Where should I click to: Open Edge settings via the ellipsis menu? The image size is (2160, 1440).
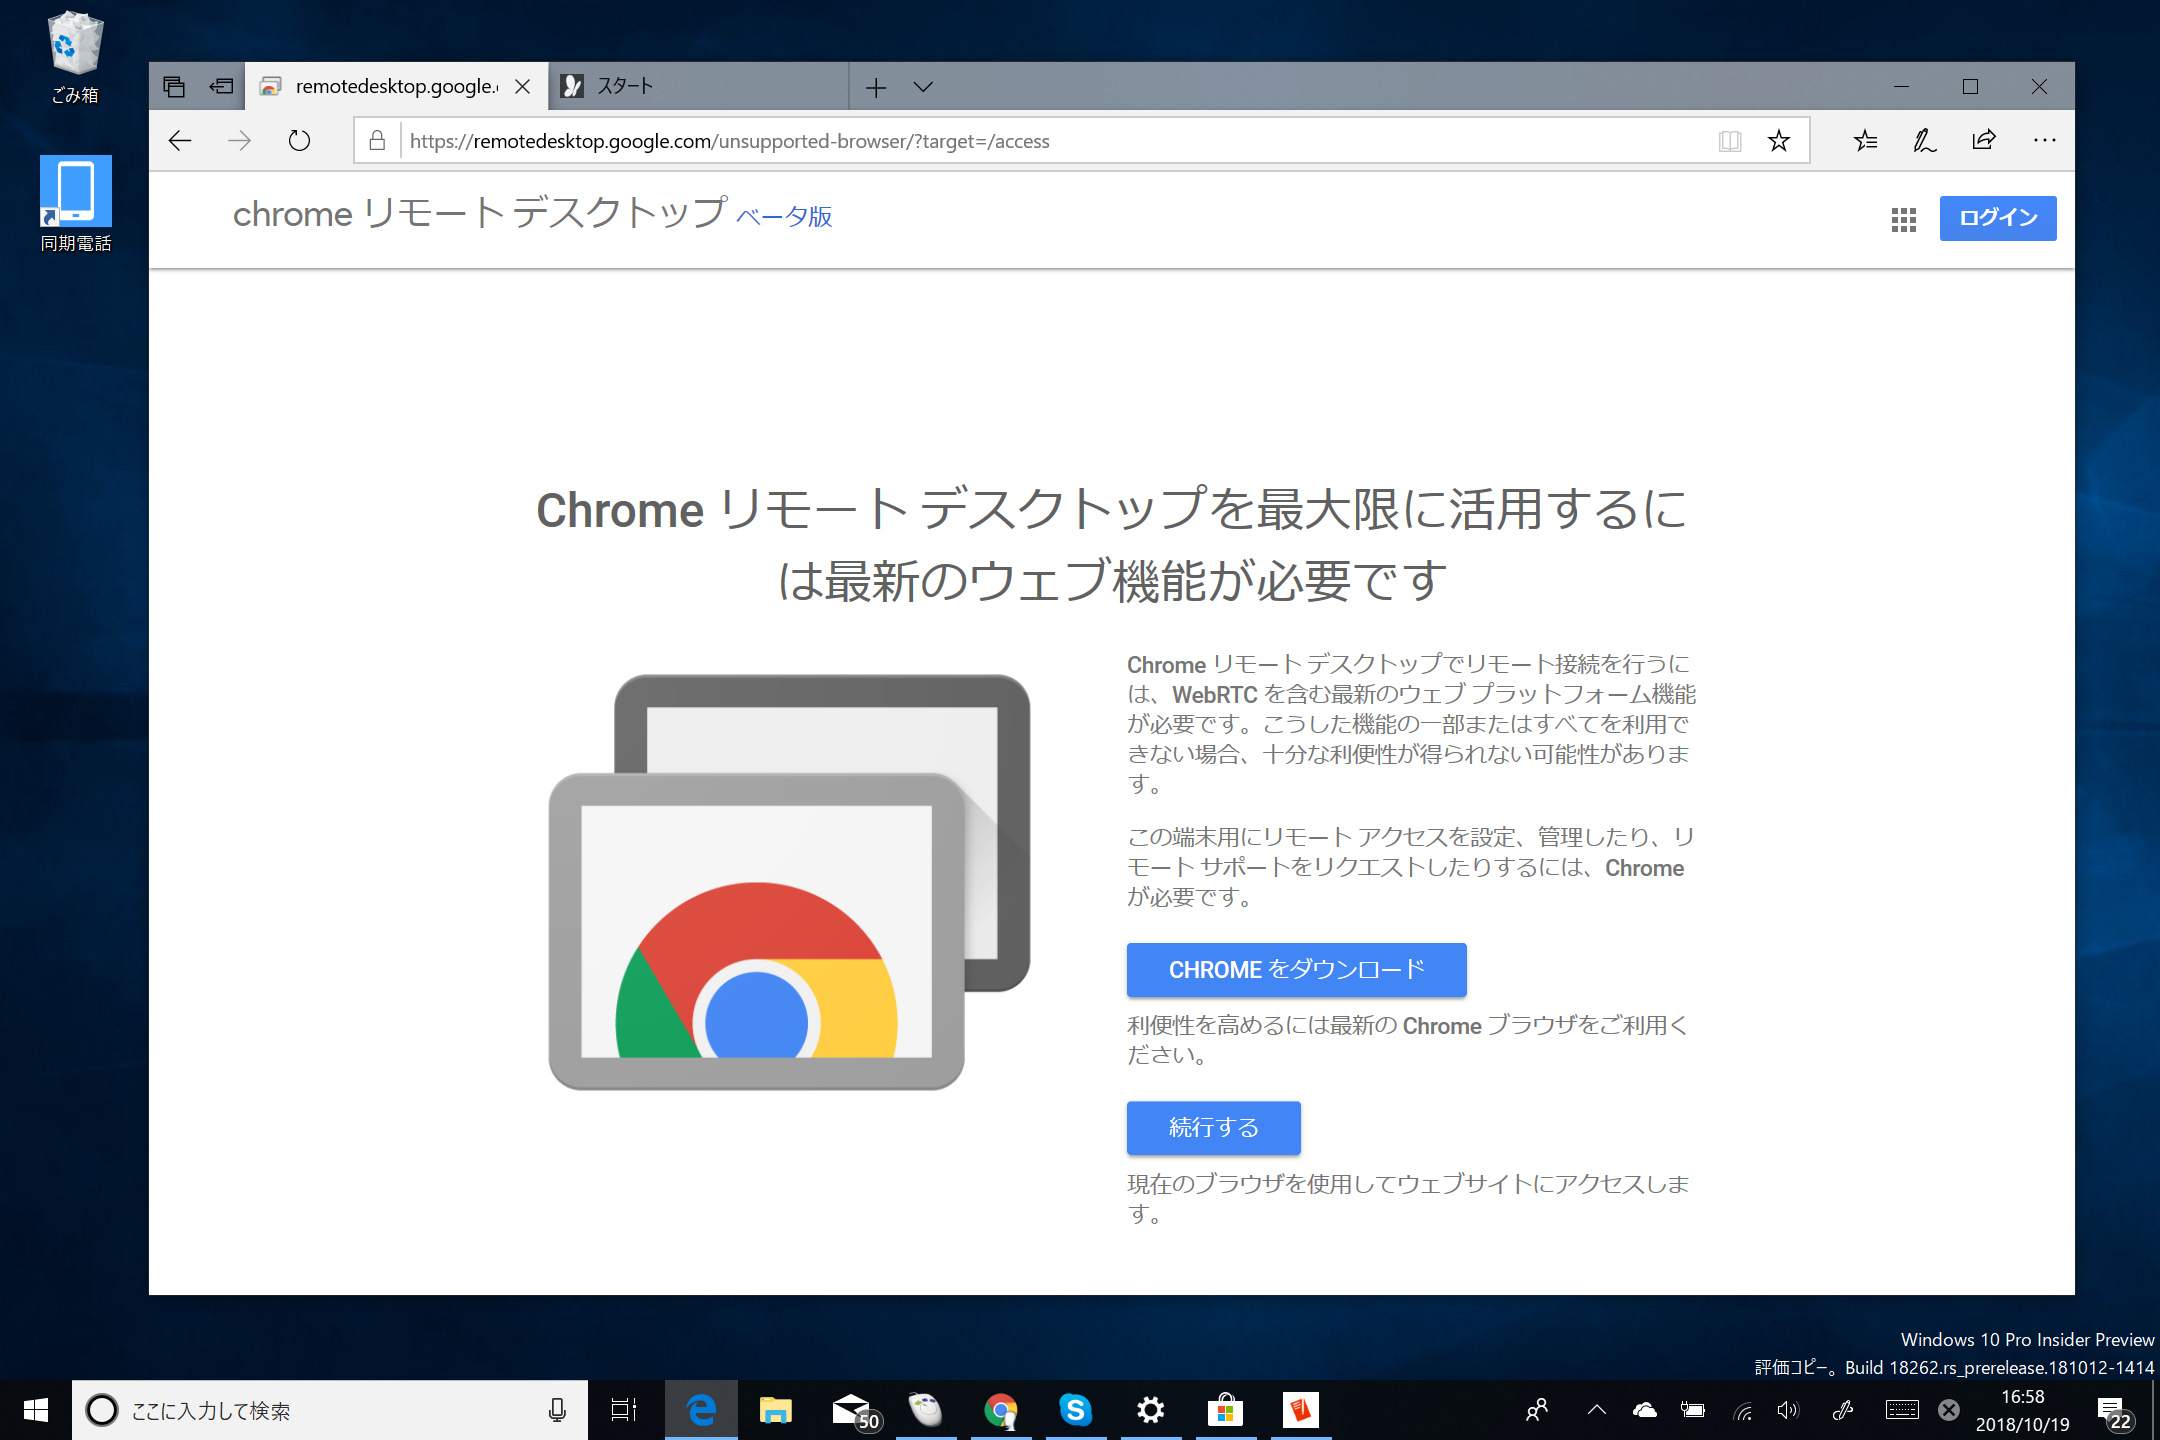pyautogui.click(x=2043, y=140)
